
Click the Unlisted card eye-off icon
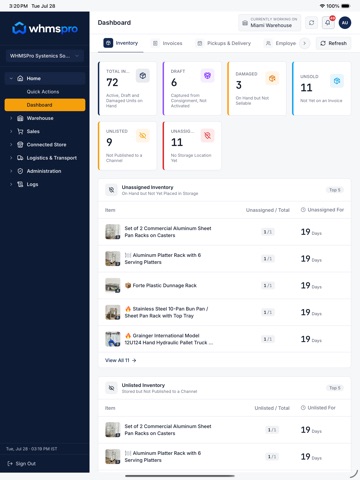[x=143, y=136]
